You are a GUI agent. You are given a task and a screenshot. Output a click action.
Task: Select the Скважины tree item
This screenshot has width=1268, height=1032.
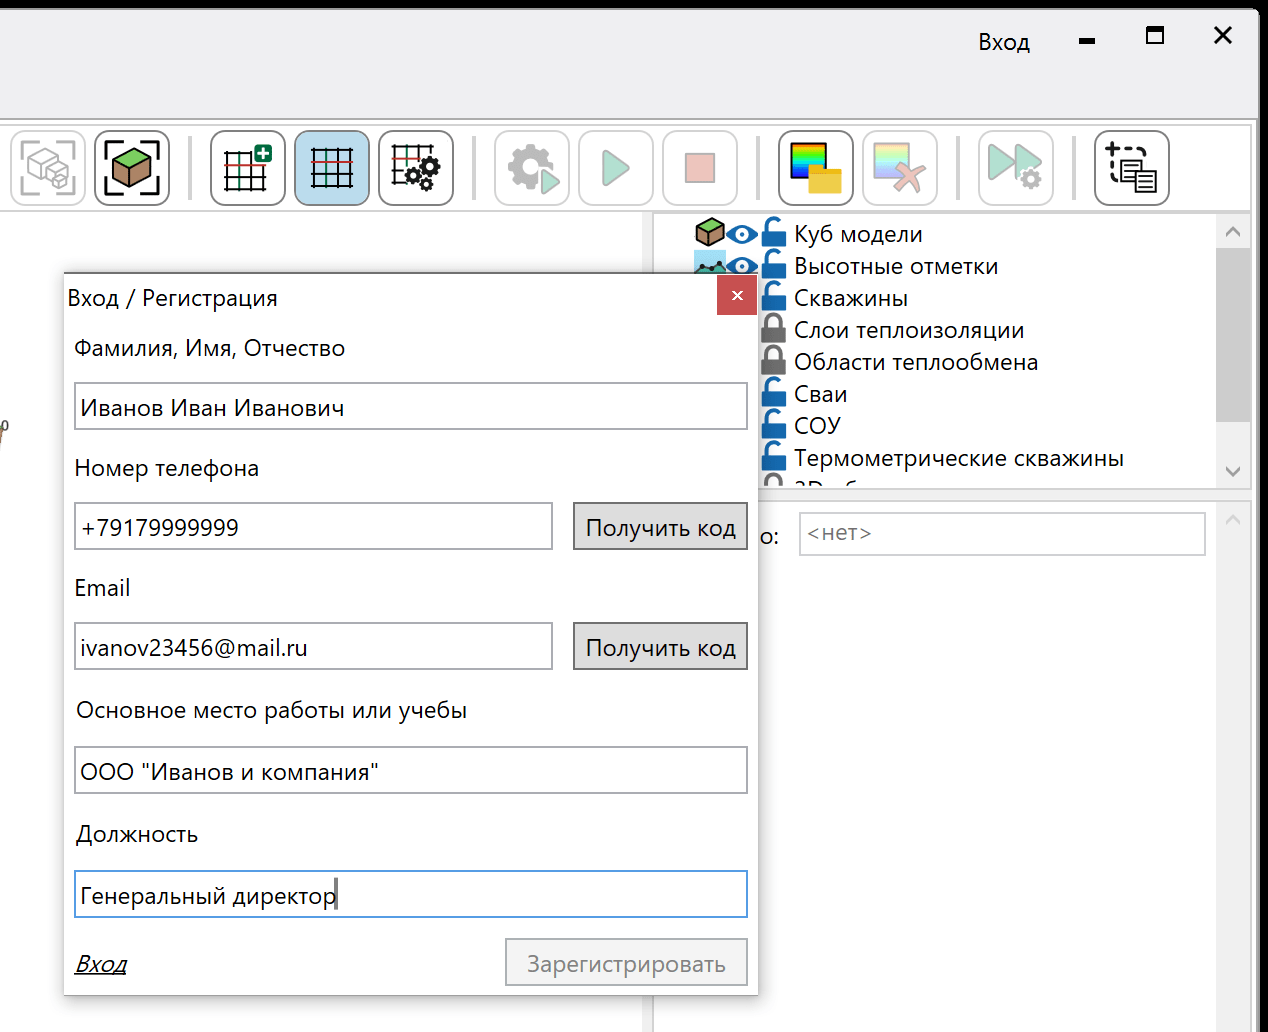coord(851,298)
